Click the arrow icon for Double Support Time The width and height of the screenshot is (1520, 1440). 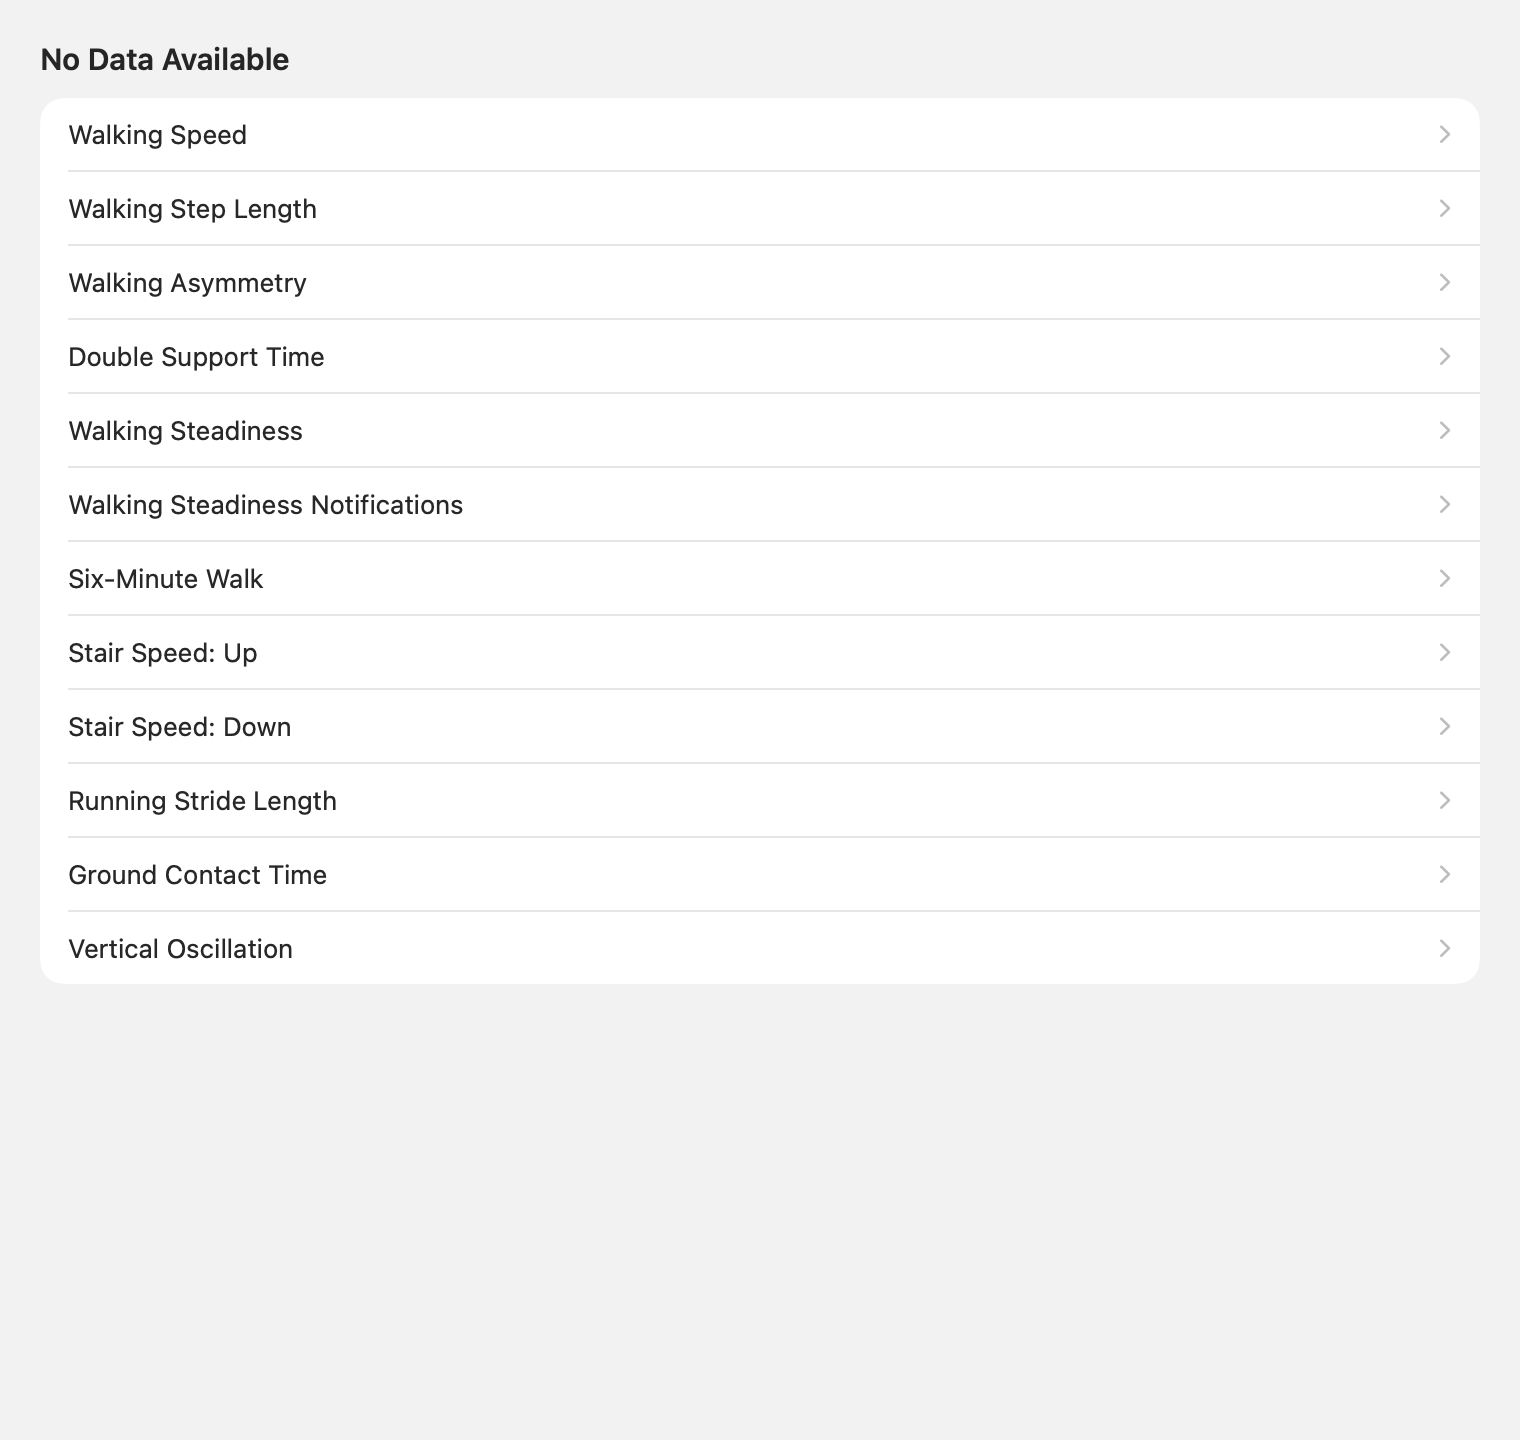(x=1445, y=356)
